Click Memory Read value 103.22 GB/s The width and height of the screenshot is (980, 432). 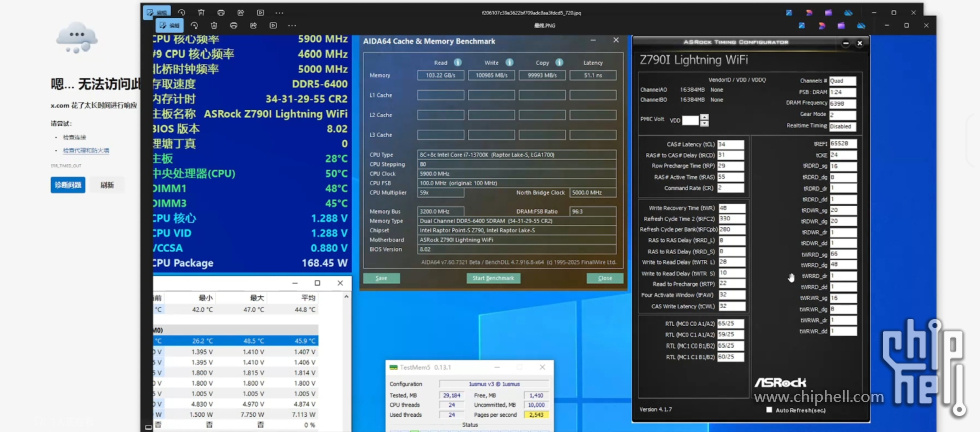tap(441, 75)
